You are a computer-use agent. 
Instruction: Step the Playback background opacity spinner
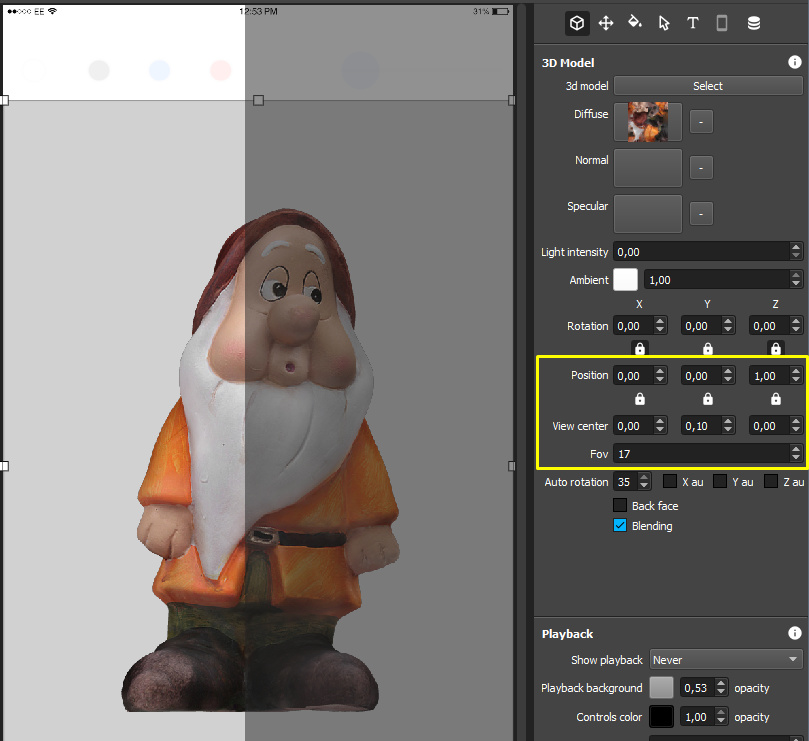(x=721, y=687)
